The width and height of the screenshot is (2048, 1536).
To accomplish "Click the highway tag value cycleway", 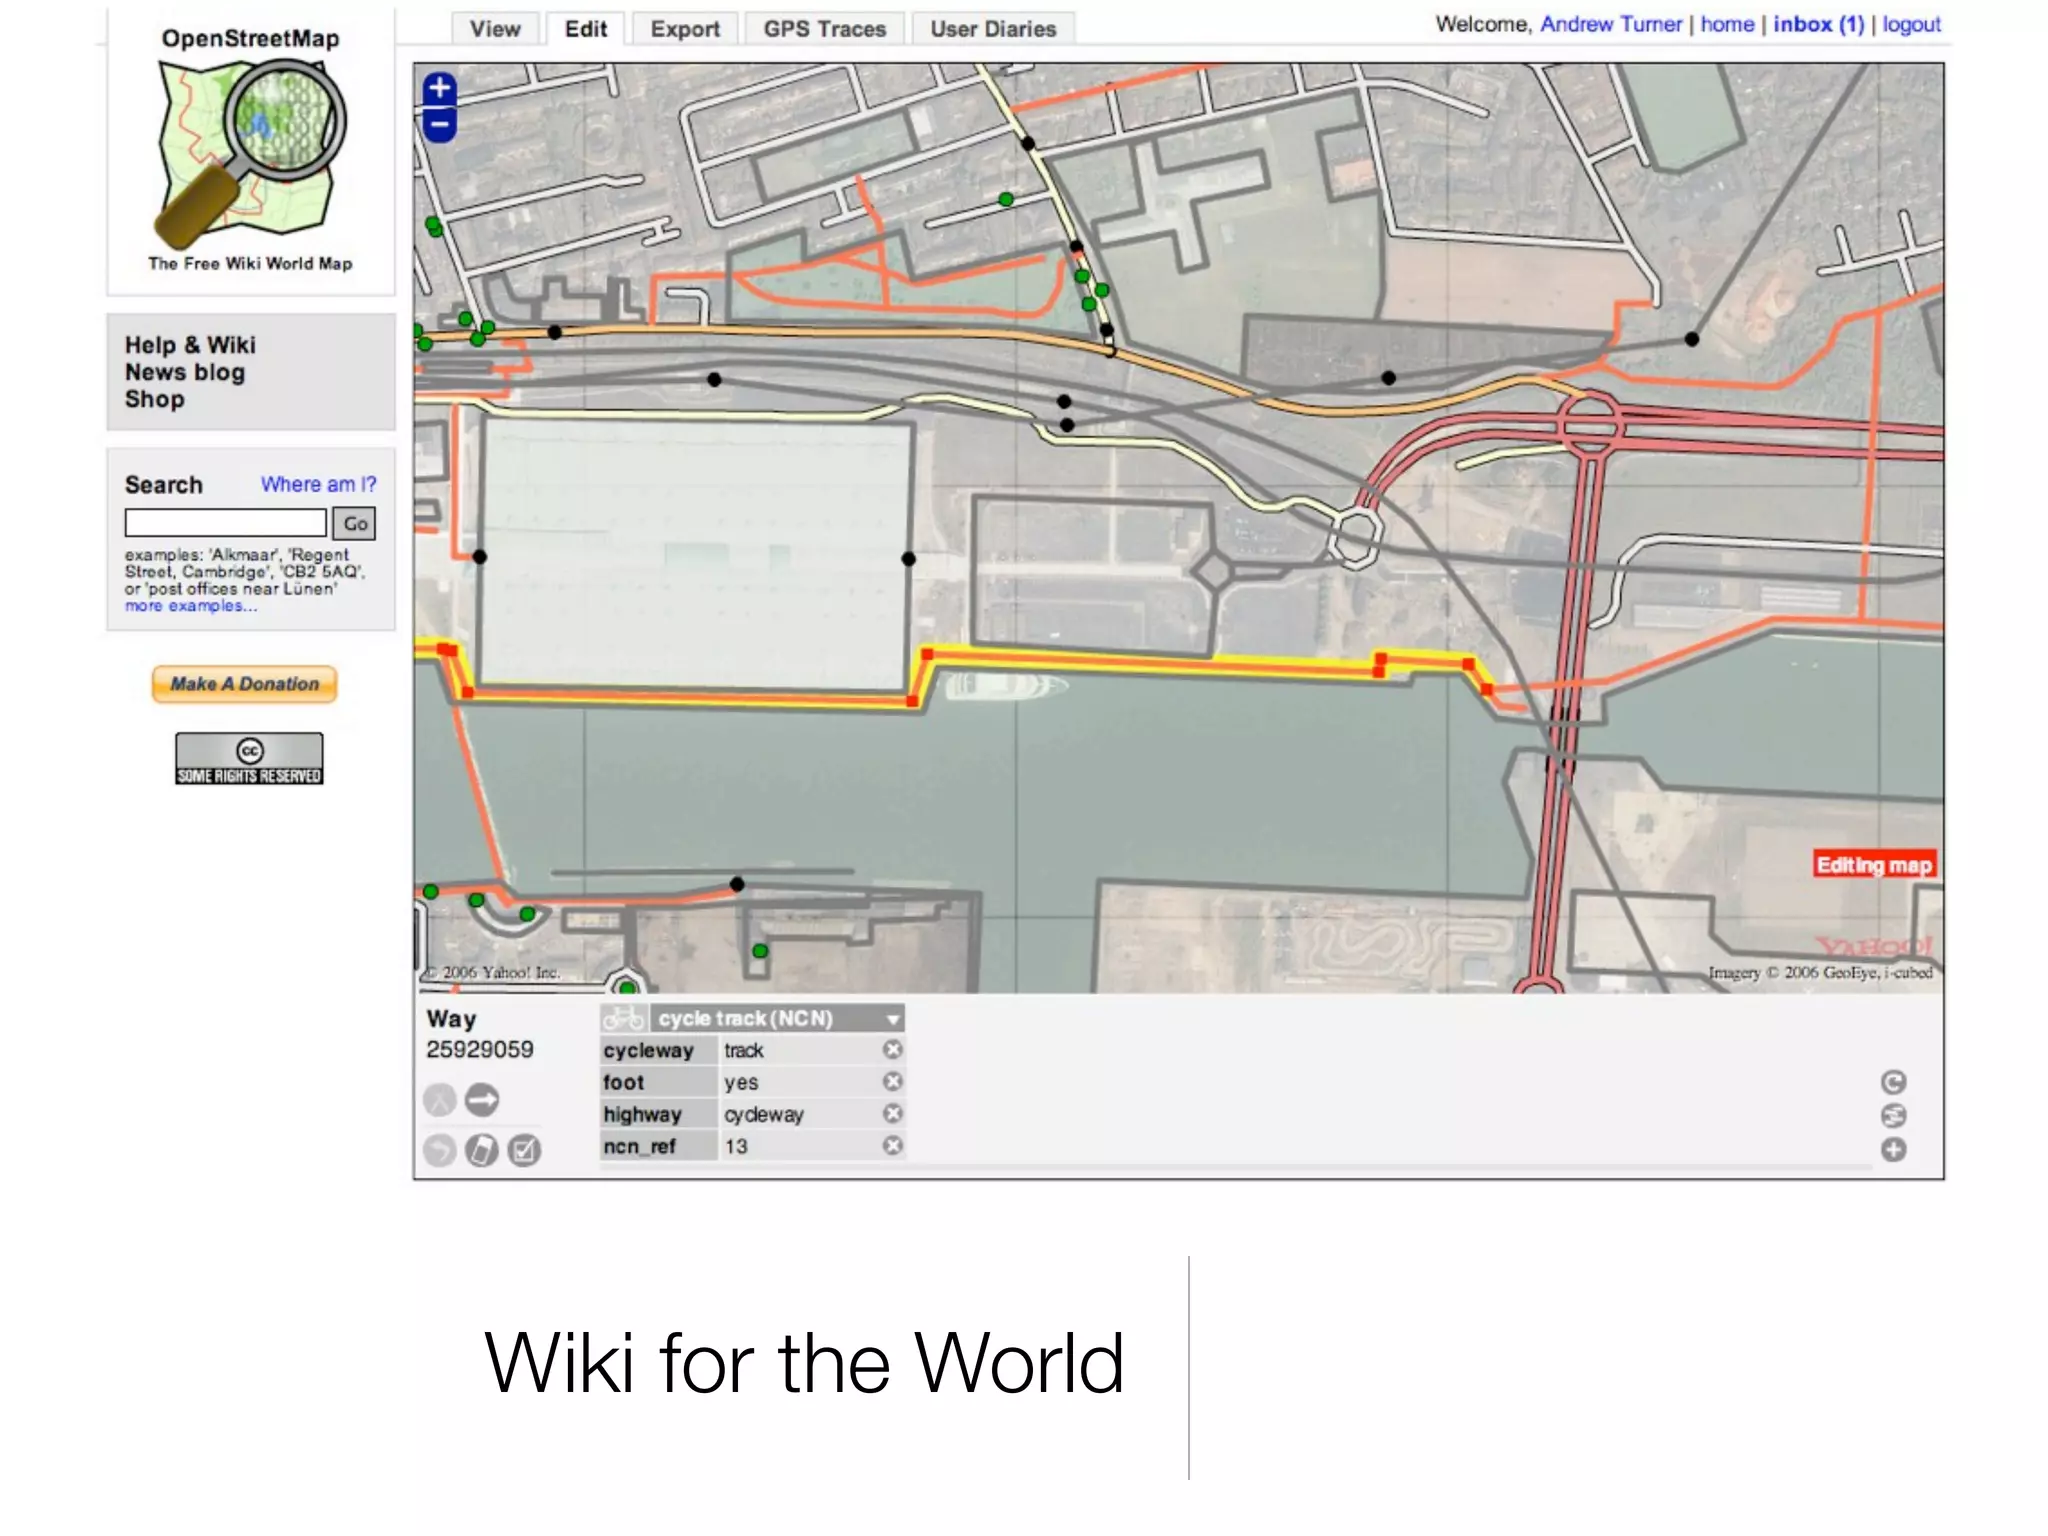I will pyautogui.click(x=764, y=1114).
